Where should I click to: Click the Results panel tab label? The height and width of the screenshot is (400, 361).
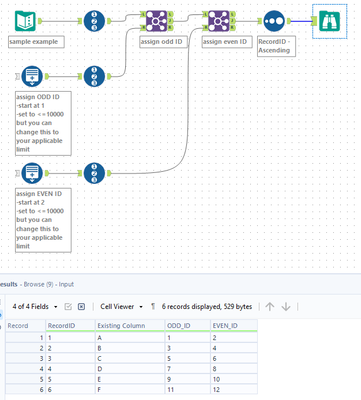click(8, 284)
